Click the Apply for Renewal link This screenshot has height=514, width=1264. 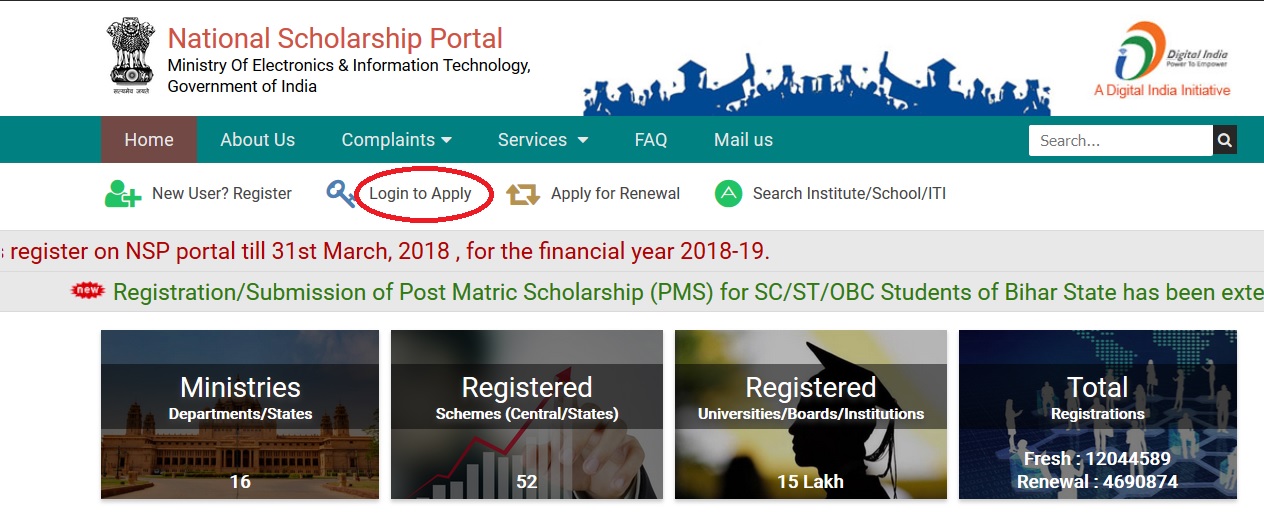point(615,194)
